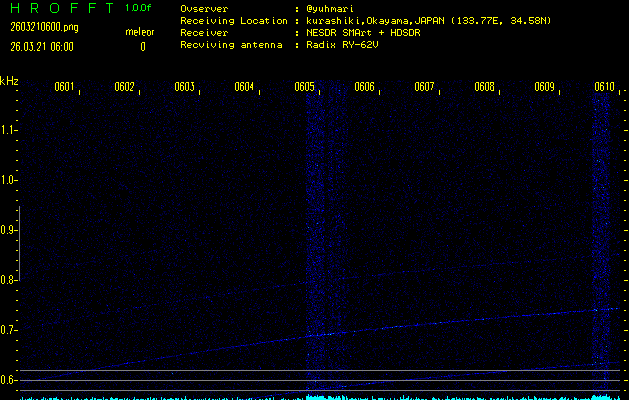
Task: Pick the 0607 time marker
Action: coord(424,87)
